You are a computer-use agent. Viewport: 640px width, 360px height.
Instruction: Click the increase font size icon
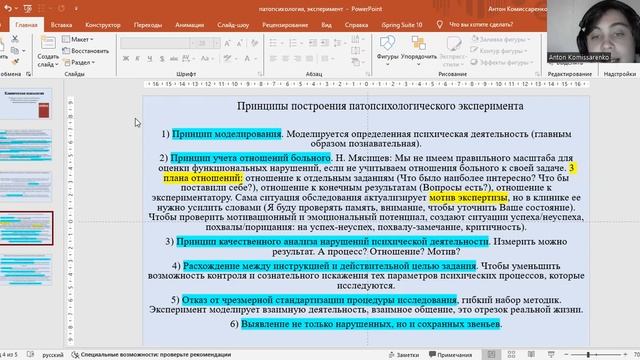tap(227, 43)
